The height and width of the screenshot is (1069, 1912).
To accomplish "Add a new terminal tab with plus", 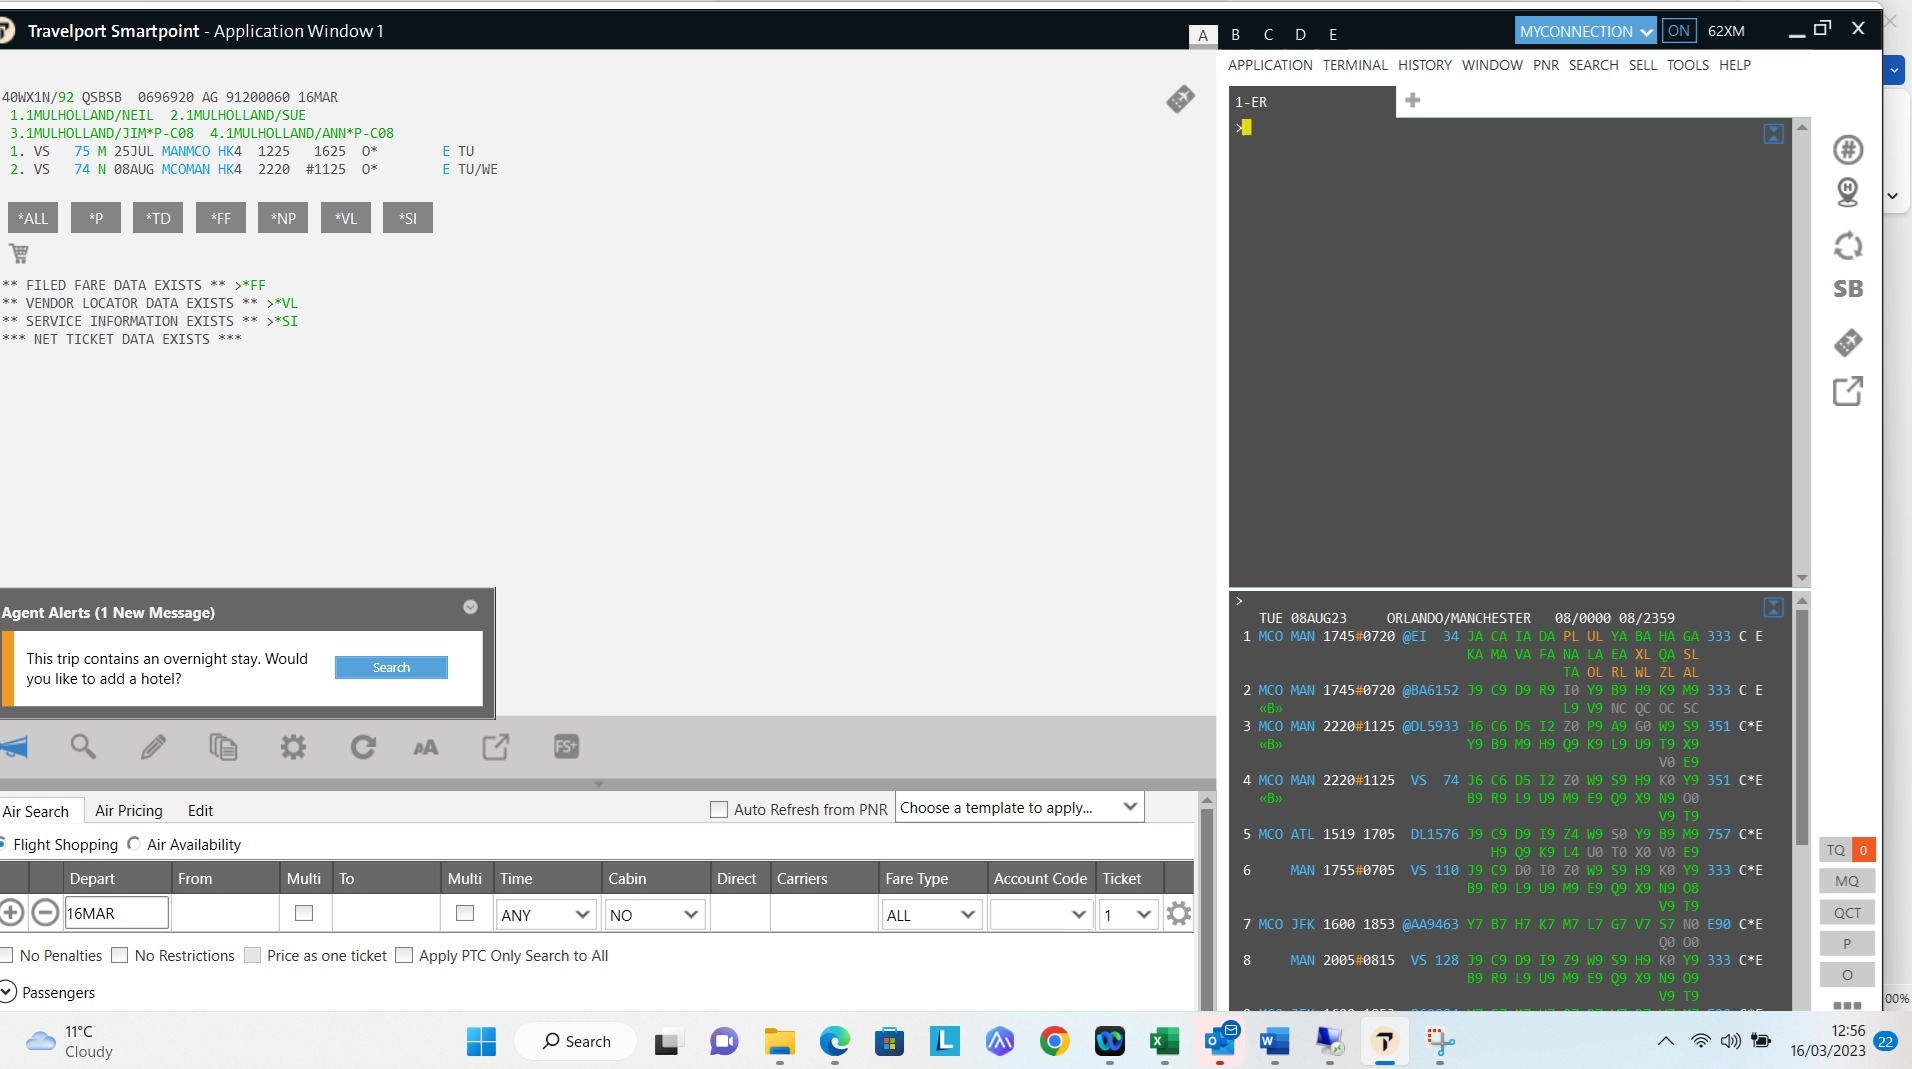I will (1413, 100).
